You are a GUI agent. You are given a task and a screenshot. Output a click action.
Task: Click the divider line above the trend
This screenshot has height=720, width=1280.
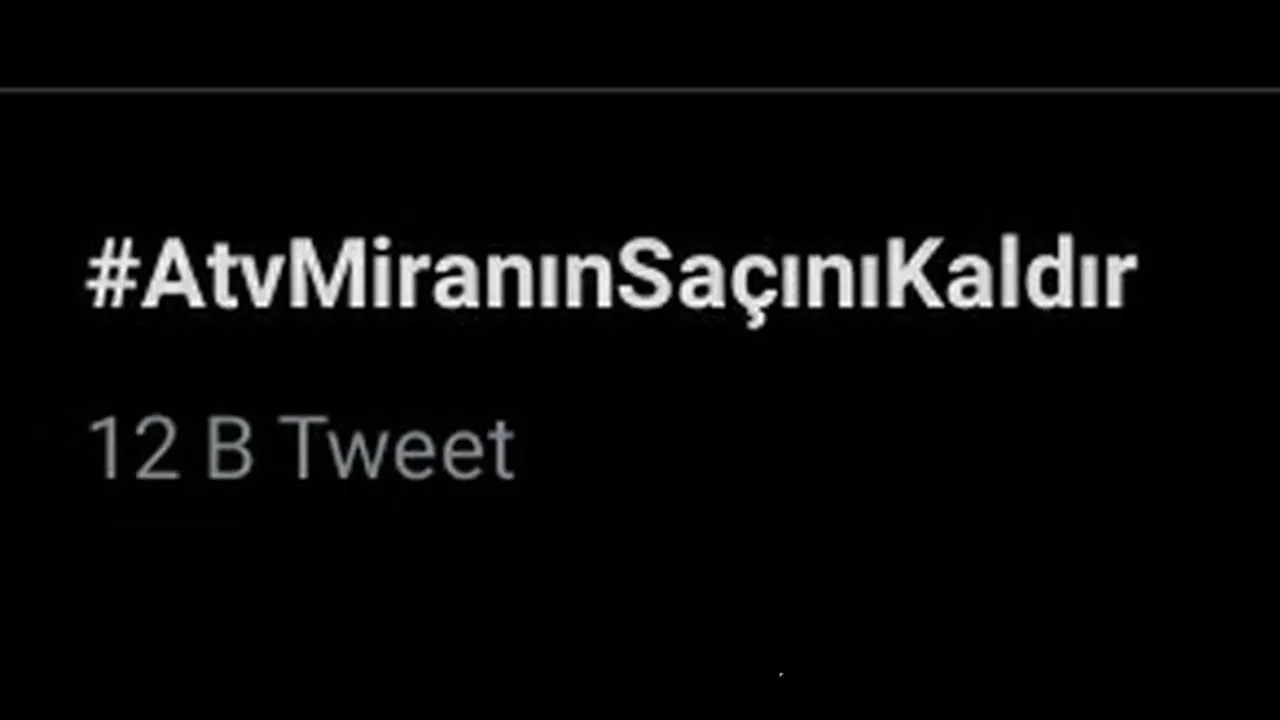pyautogui.click(x=640, y=90)
